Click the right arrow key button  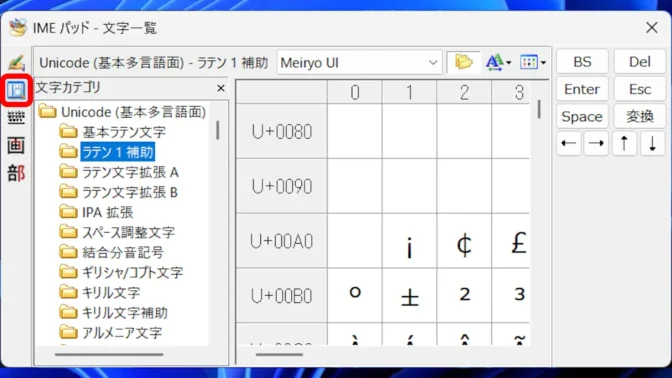596,144
